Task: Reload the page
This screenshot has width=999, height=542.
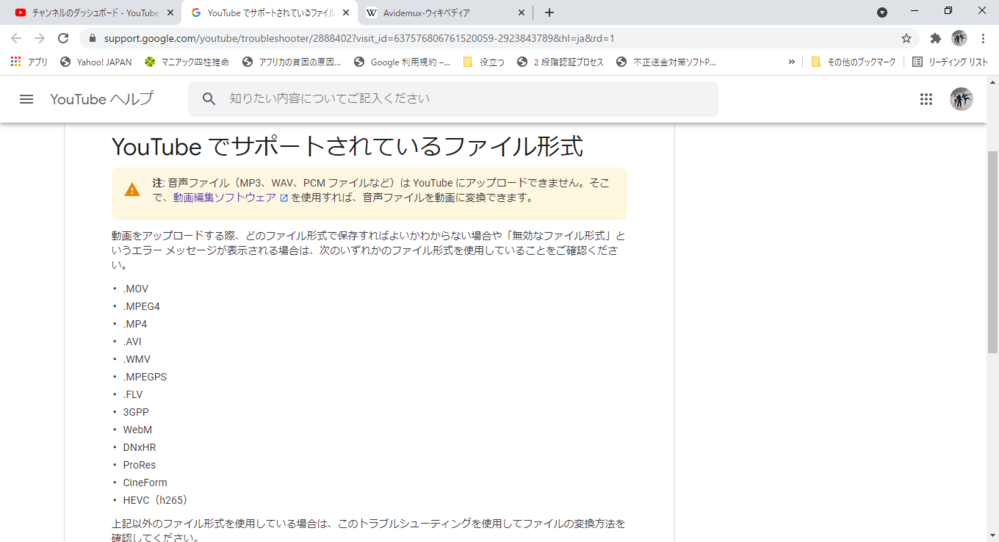Action: [x=63, y=38]
